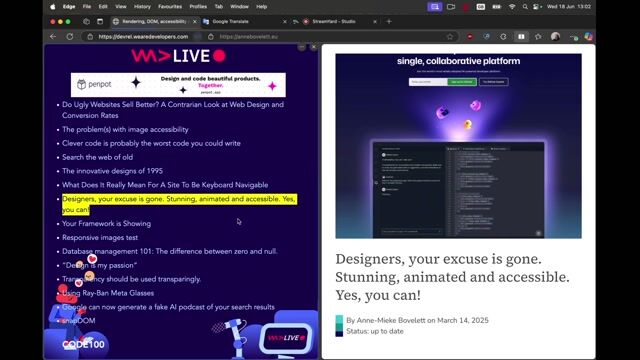
Task: Open 'Clever code is probably the worst' link
Action: [151, 143]
